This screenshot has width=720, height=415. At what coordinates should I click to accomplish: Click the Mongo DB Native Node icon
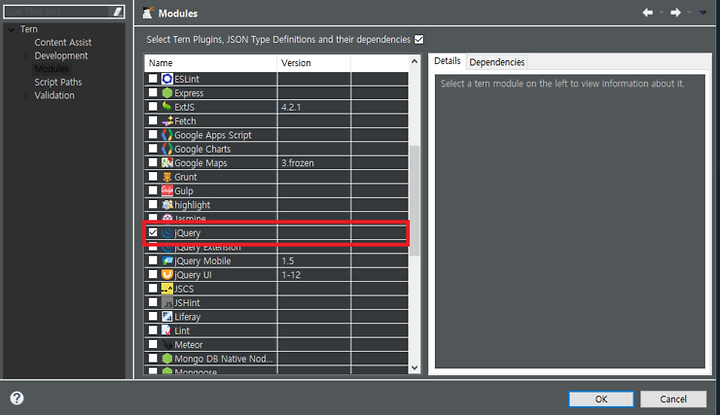point(167,359)
